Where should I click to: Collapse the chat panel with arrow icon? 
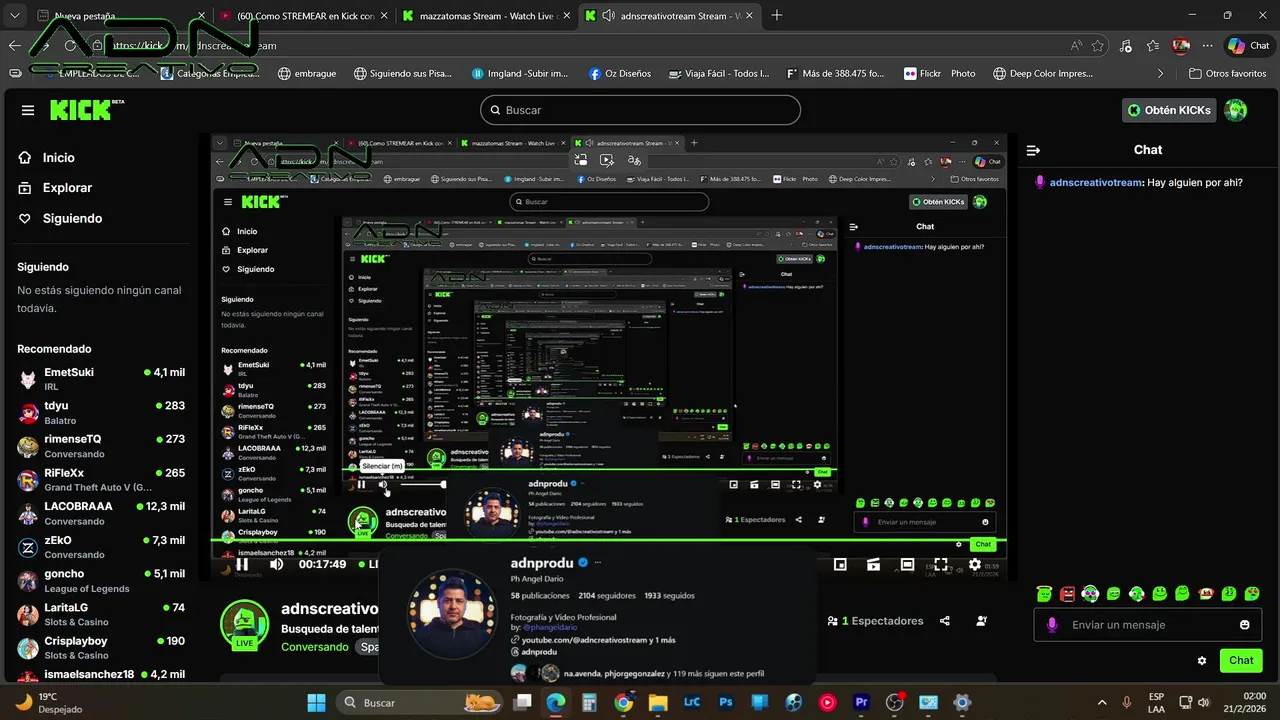point(1033,150)
